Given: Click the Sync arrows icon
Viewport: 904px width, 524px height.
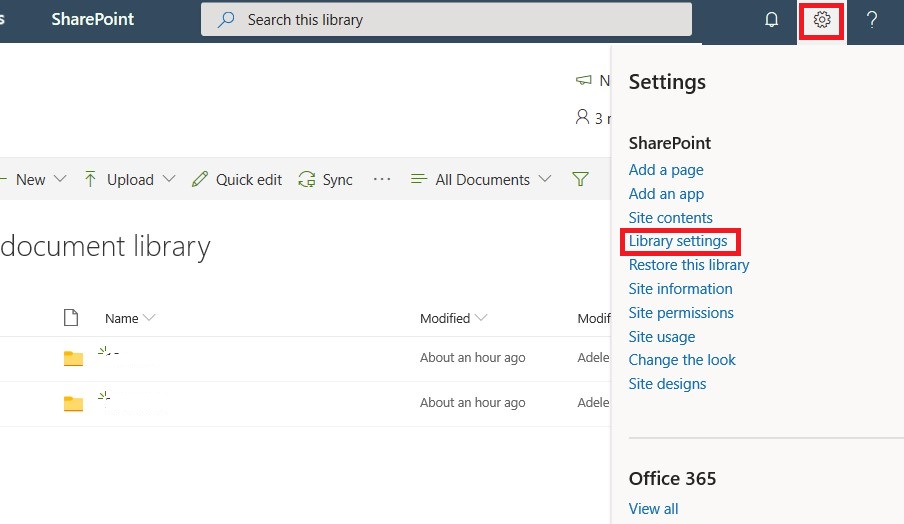Looking at the screenshot, I should click(x=307, y=179).
